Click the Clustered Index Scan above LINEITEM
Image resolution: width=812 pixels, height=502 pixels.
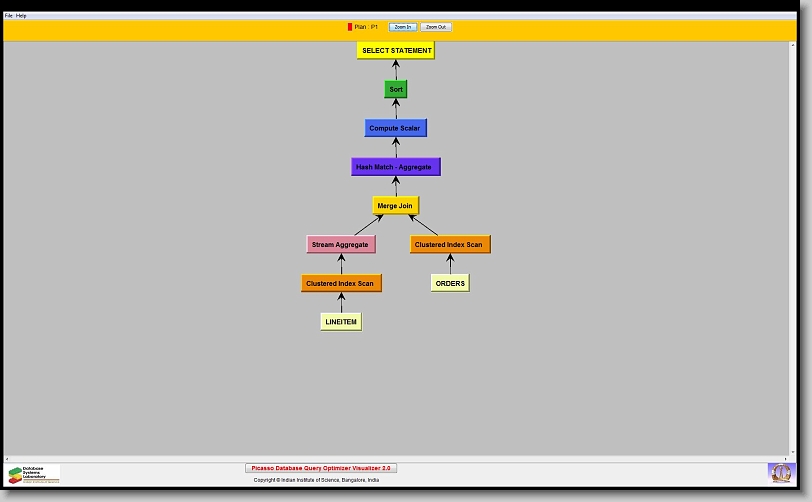341,283
